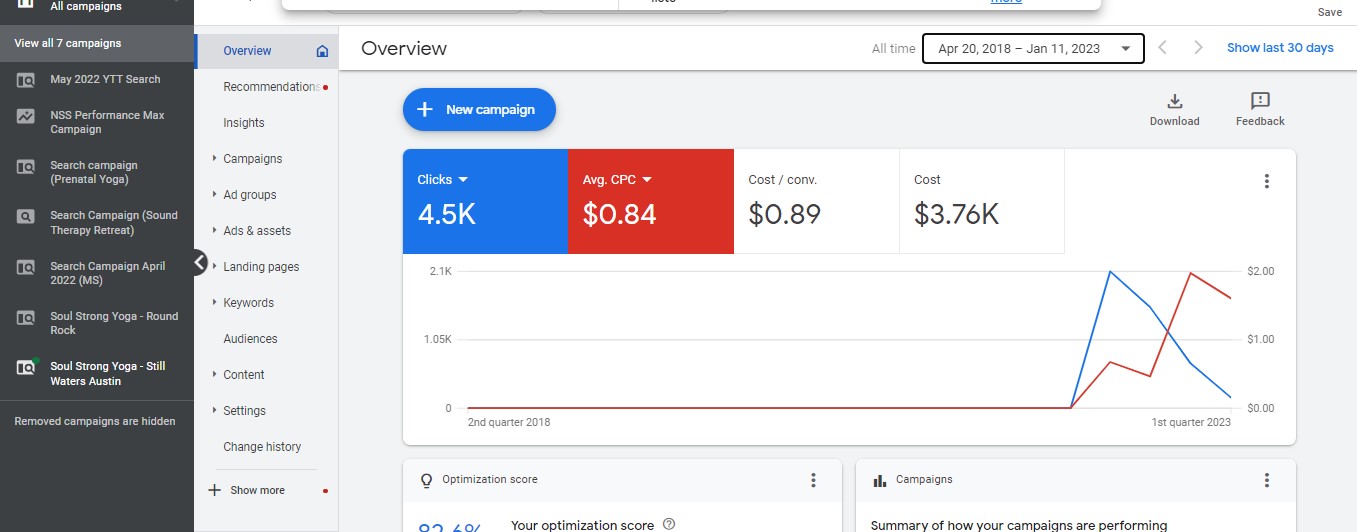1357x532 pixels.
Task: Click View all 7 campaigns
Action: [97, 43]
